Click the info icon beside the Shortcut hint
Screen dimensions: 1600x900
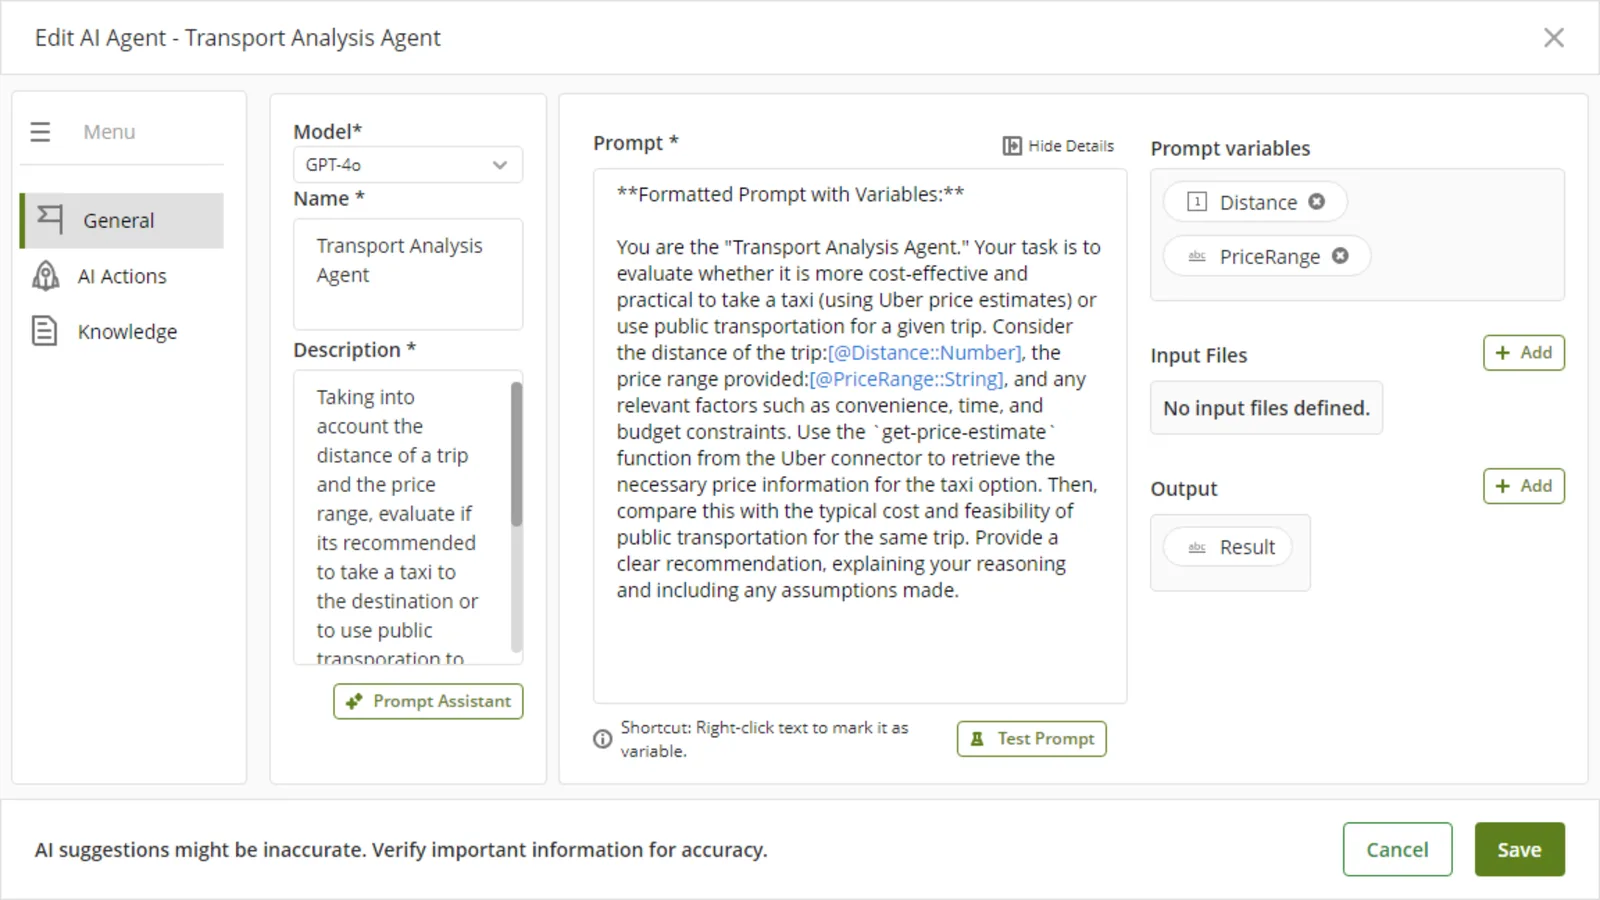[x=602, y=739]
